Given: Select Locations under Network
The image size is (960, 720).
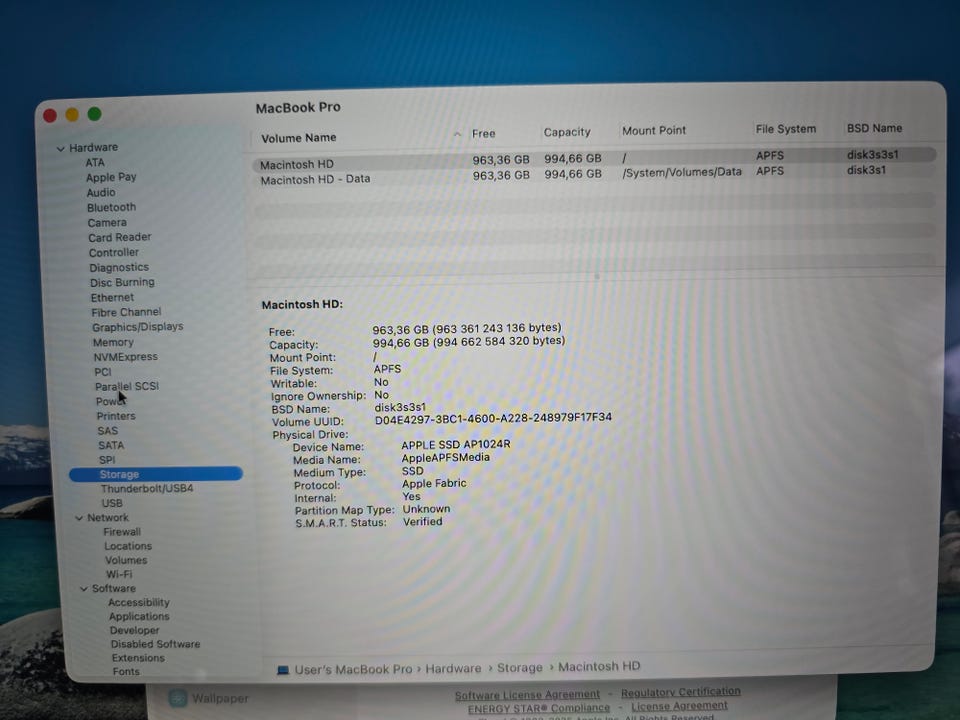Looking at the screenshot, I should [x=128, y=546].
